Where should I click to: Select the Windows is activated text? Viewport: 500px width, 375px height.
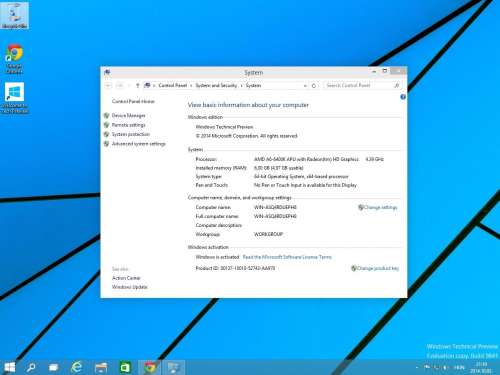coord(217,257)
